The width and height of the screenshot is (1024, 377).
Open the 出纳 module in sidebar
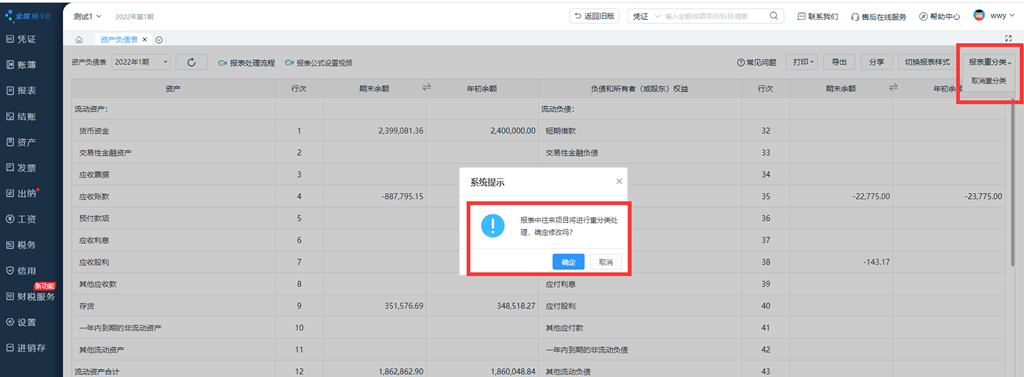21,193
